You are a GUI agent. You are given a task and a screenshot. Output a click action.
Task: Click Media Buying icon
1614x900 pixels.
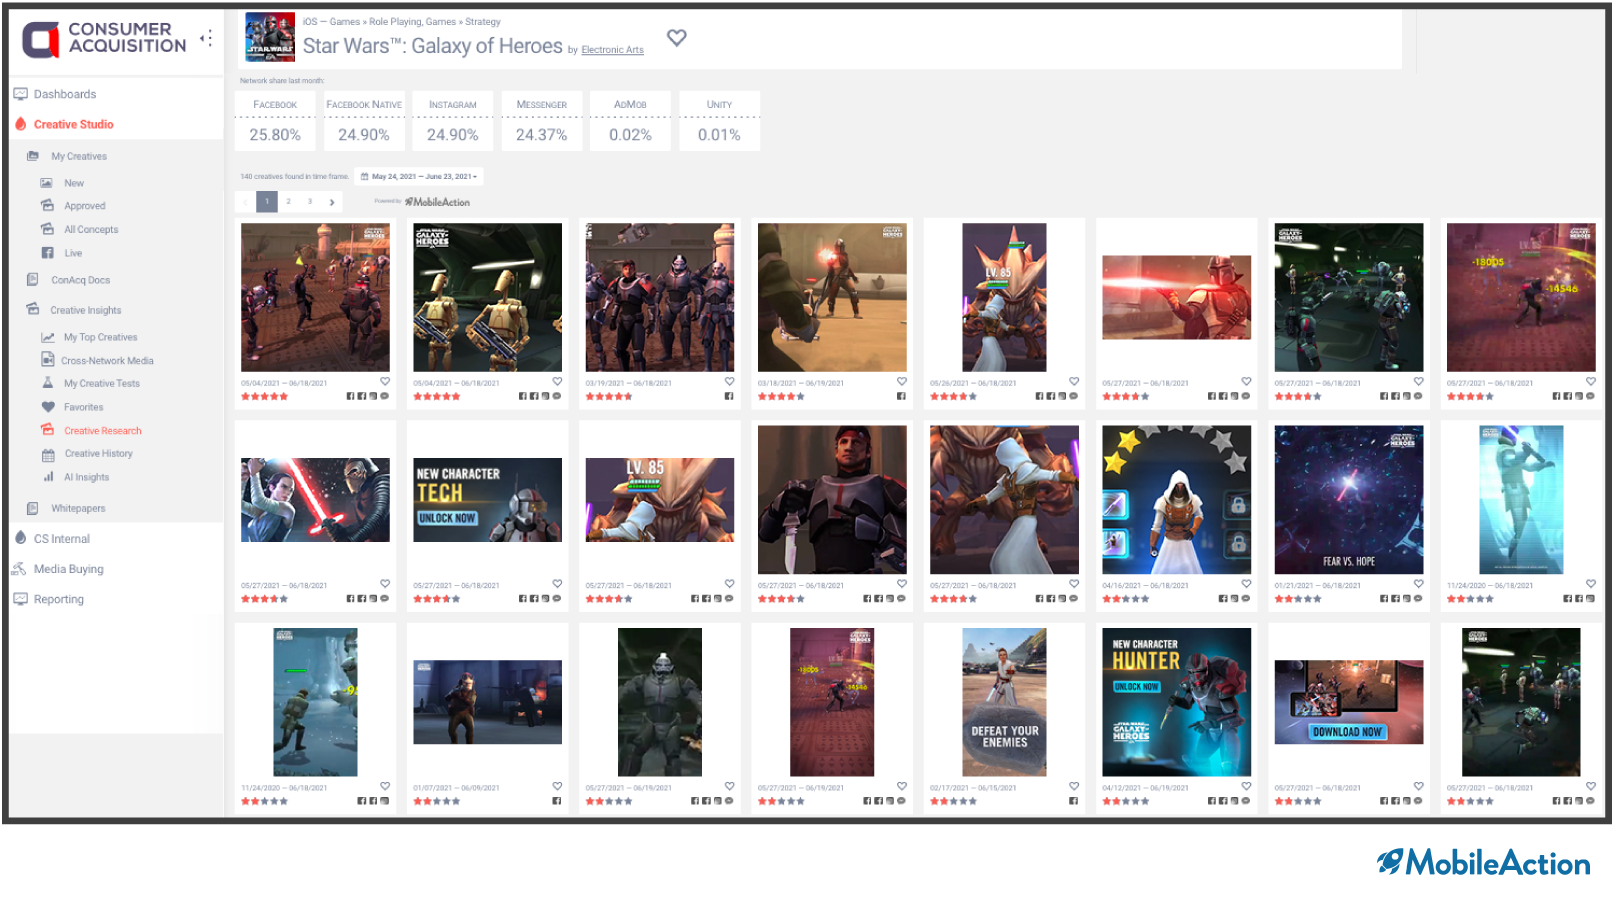(x=18, y=569)
